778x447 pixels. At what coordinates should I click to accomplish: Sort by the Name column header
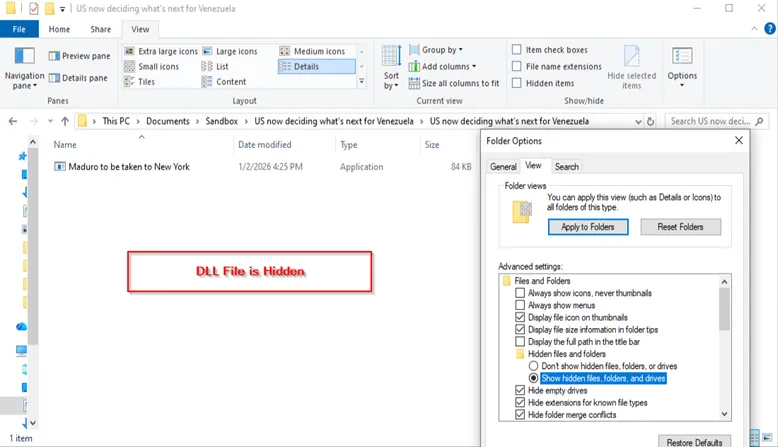65,145
